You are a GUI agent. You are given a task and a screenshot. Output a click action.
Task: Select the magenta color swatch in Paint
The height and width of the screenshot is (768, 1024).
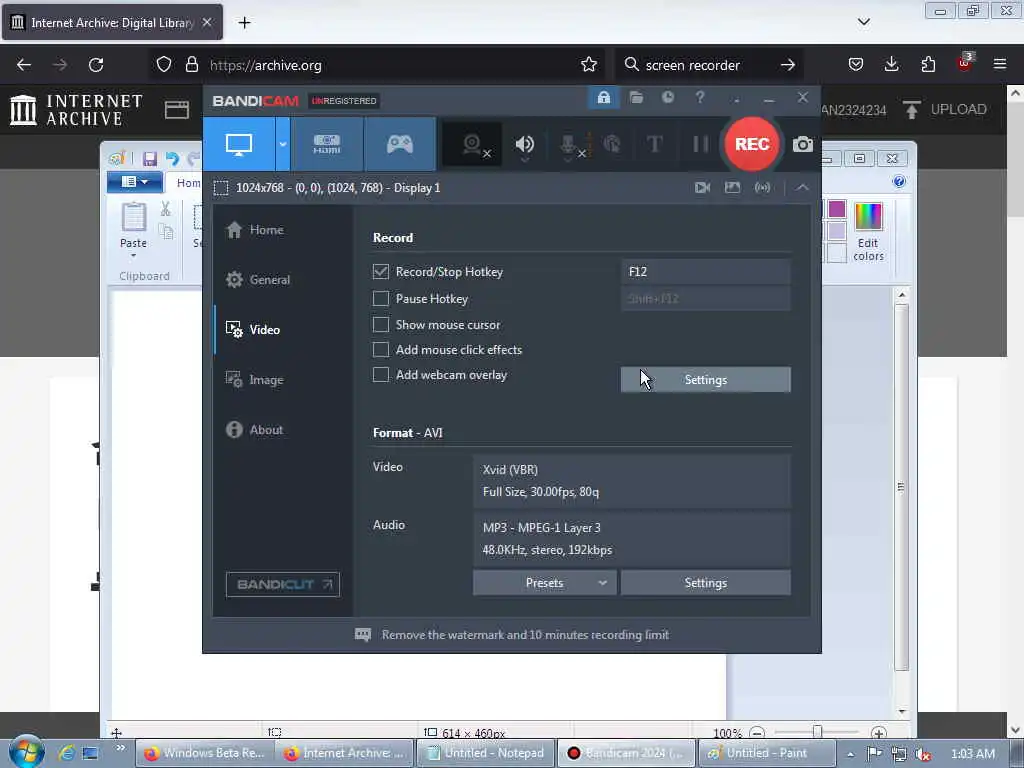(837, 209)
